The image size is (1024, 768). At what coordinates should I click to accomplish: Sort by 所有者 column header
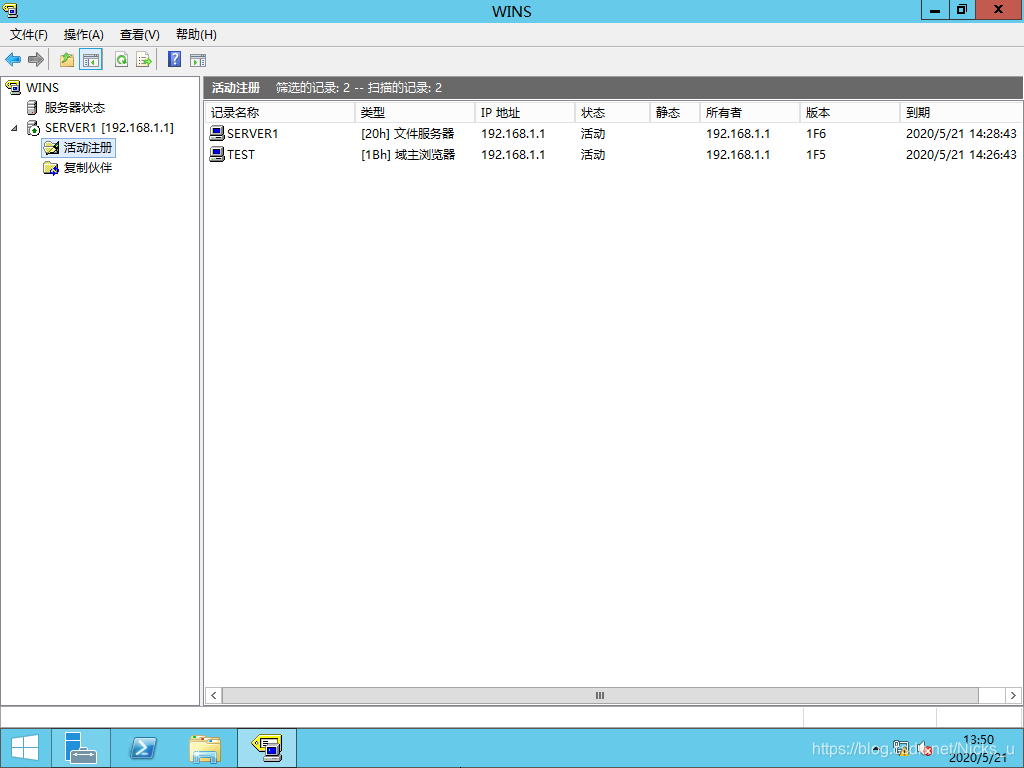coord(750,112)
